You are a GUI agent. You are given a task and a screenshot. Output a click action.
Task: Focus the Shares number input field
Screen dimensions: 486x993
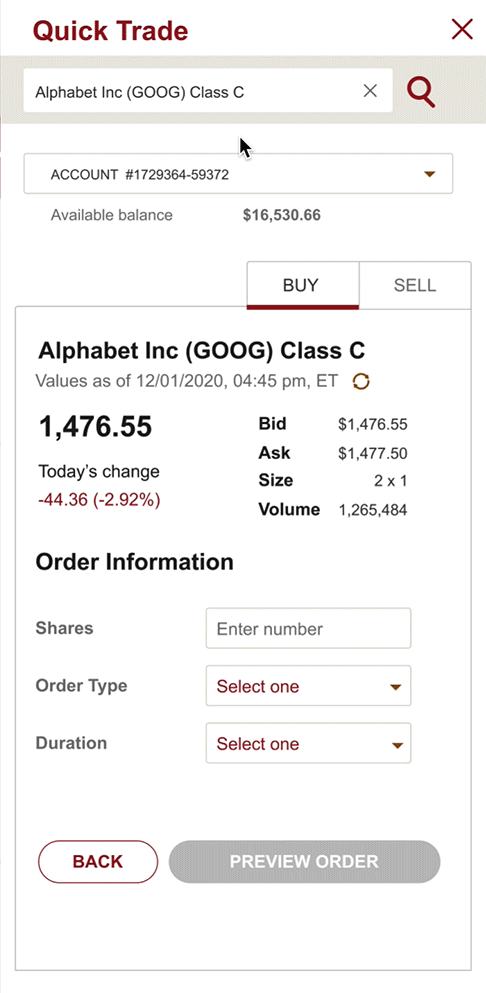click(309, 628)
